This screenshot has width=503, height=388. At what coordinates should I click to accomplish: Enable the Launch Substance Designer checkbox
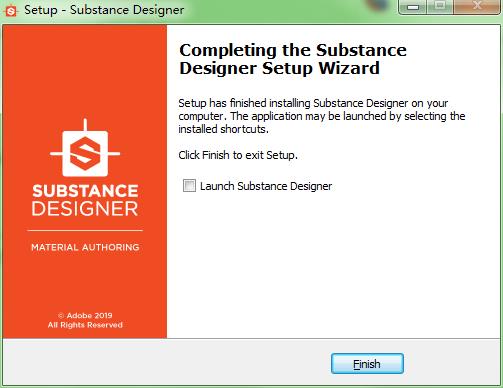click(x=189, y=186)
